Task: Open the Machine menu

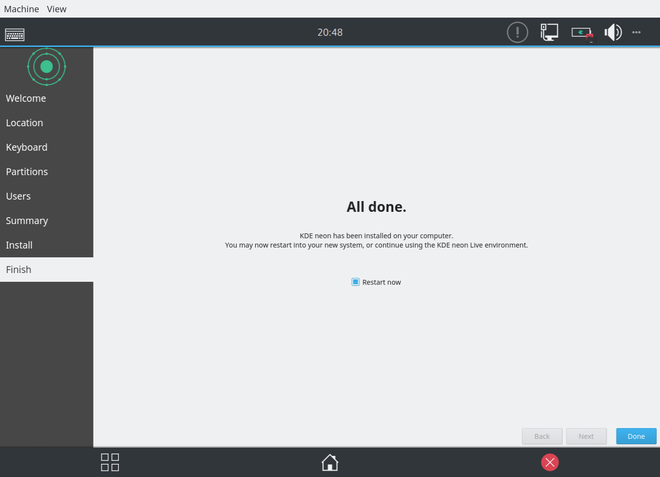Action: [x=21, y=8]
